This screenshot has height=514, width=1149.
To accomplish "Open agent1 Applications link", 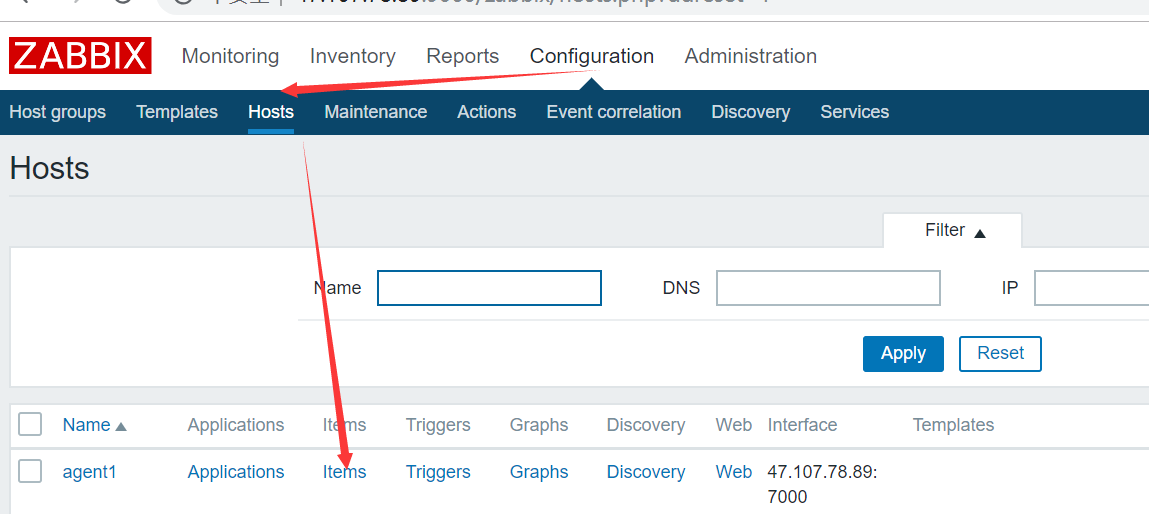I will [236, 472].
